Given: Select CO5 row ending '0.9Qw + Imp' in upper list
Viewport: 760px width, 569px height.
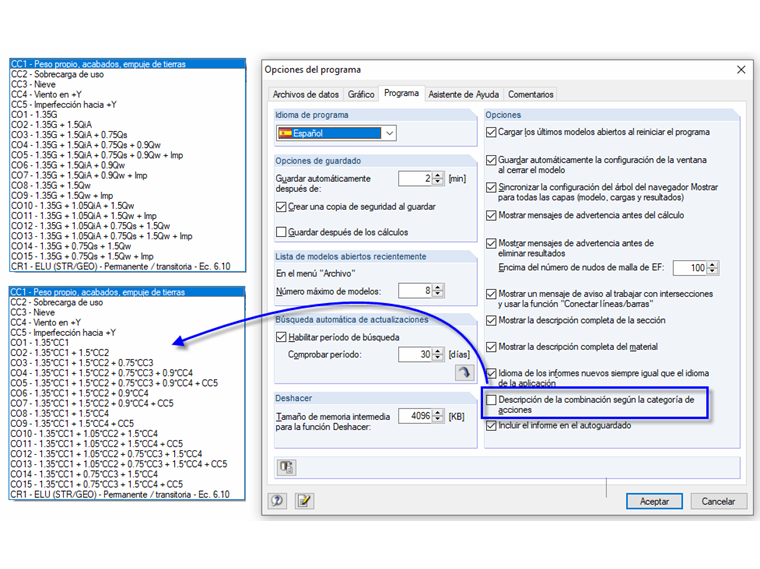Looking at the screenshot, I should [127, 155].
